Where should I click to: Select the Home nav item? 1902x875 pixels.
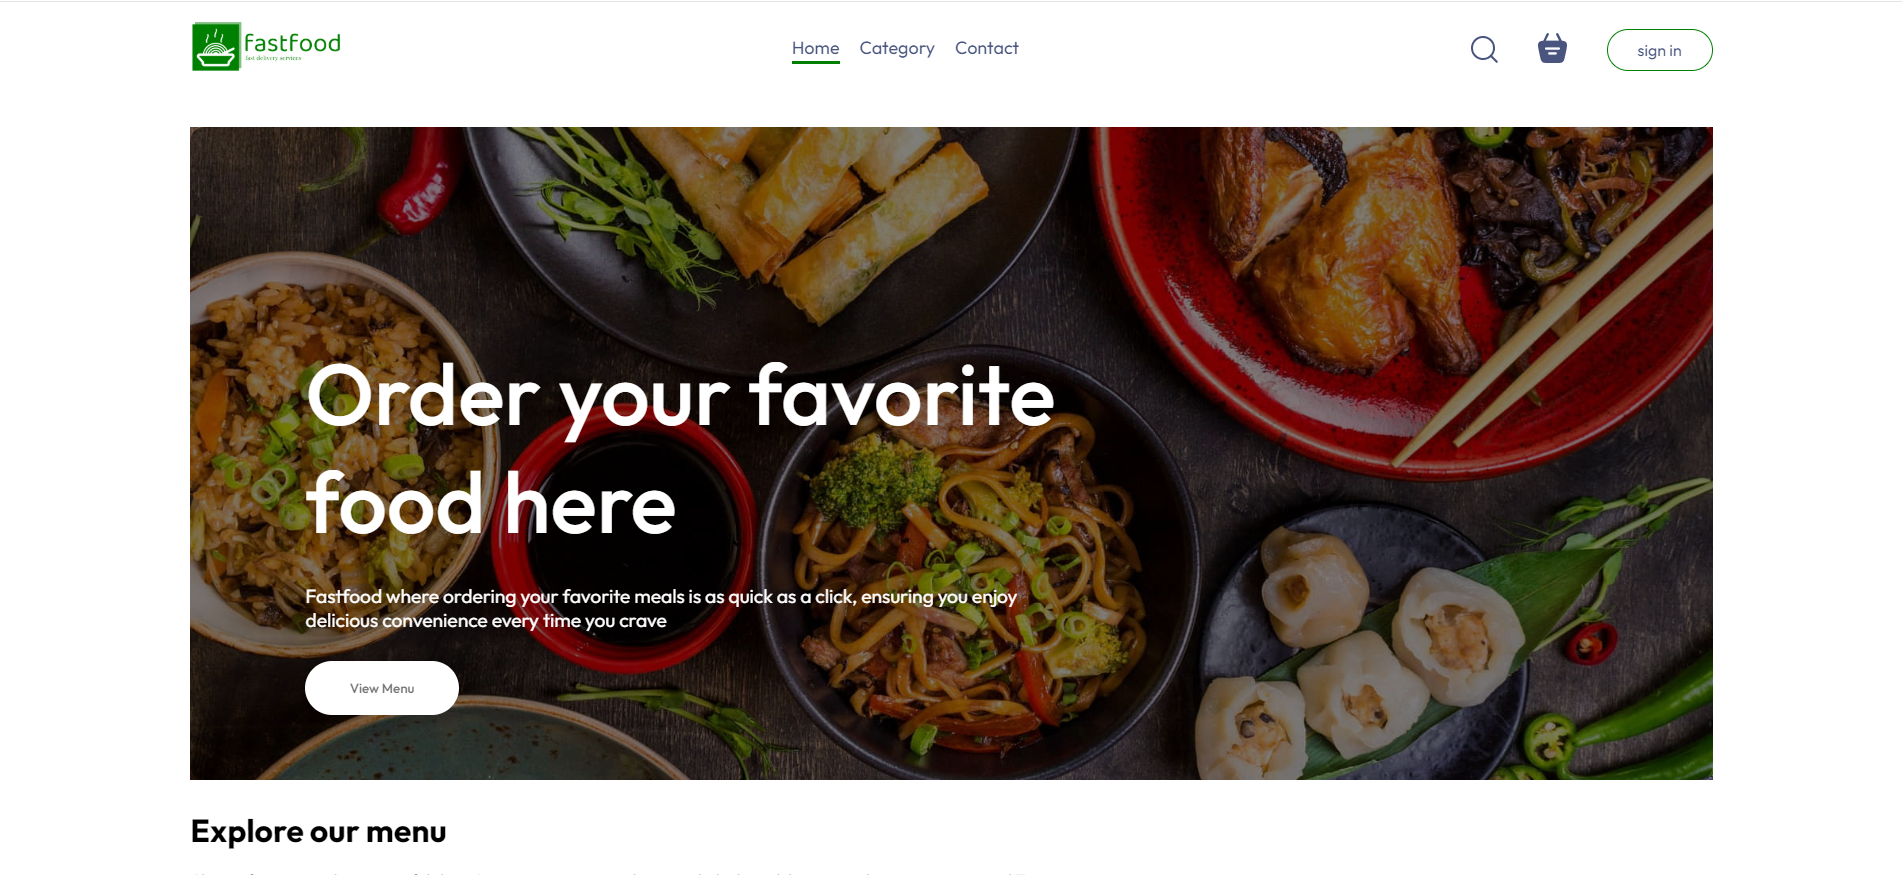tap(815, 48)
